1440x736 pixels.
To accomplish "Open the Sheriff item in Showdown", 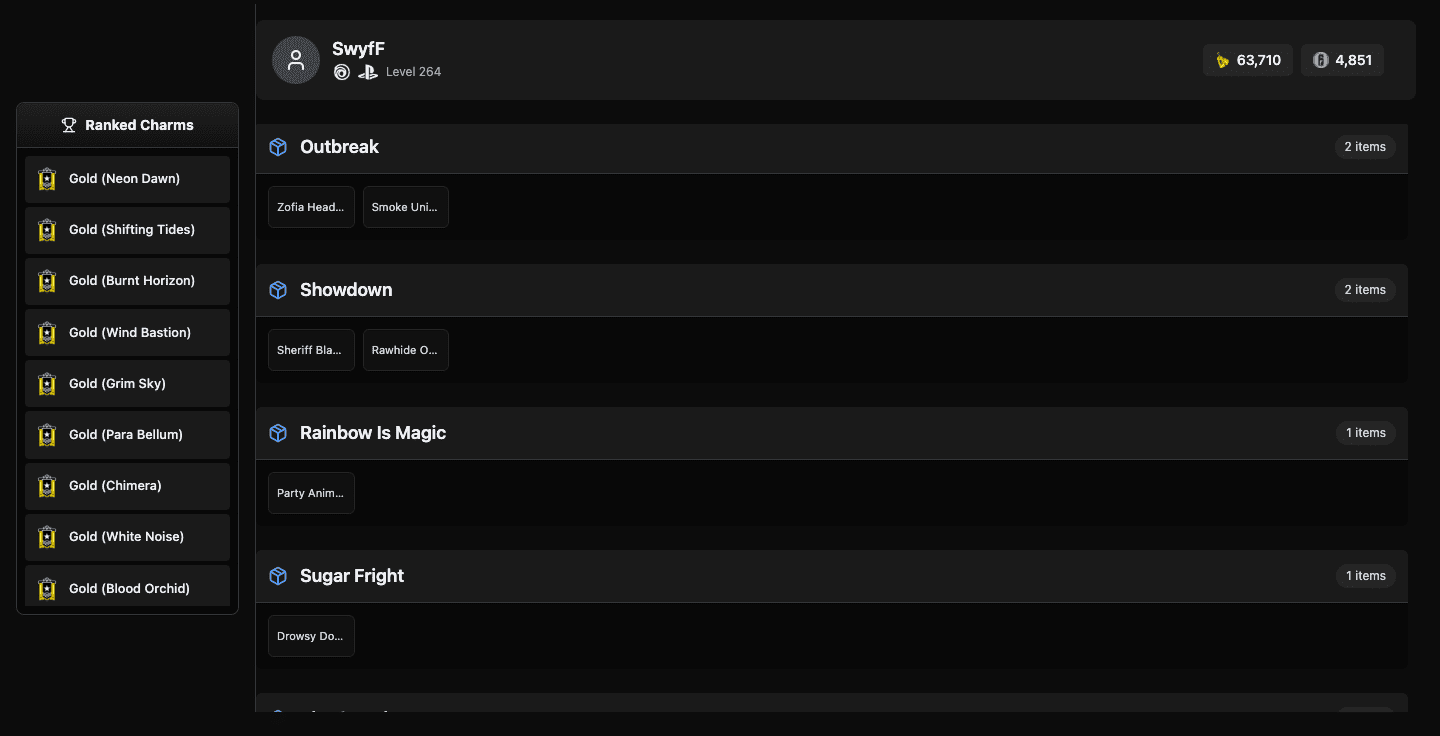I will [x=311, y=350].
